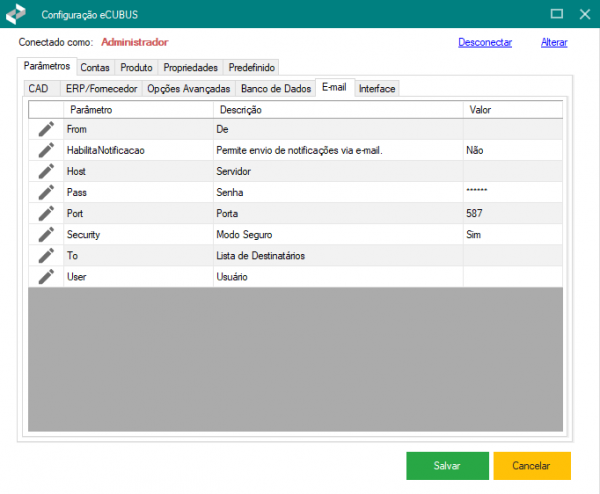600x494 pixels.
Task: Click the masked password value cell
Action: point(513,192)
